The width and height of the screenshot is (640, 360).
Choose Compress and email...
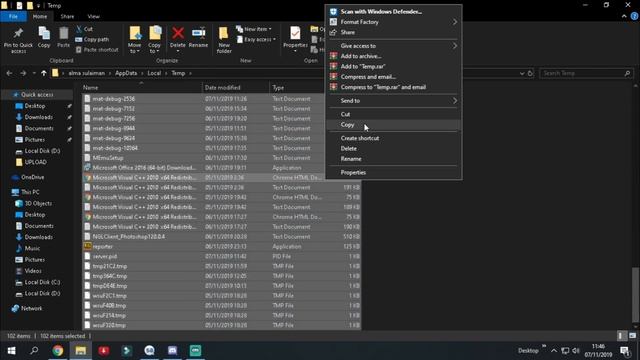pyautogui.click(x=394, y=77)
